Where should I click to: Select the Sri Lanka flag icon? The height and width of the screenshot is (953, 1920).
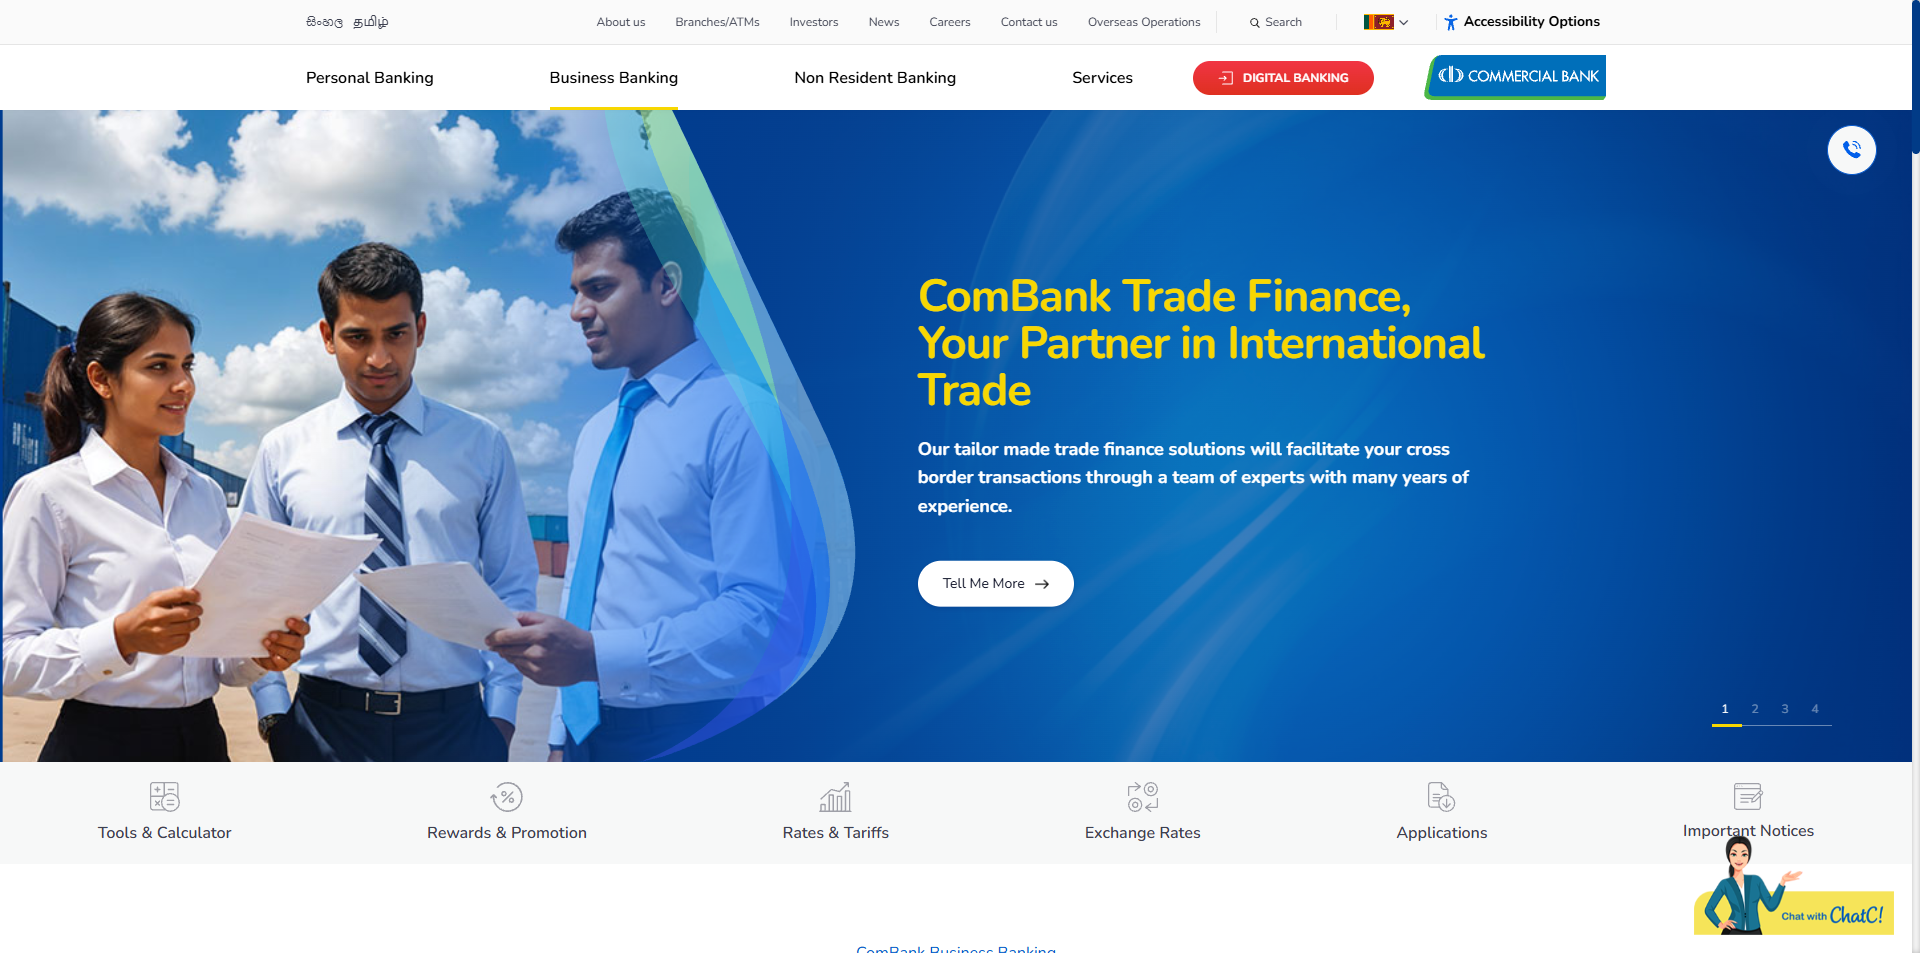(x=1379, y=22)
